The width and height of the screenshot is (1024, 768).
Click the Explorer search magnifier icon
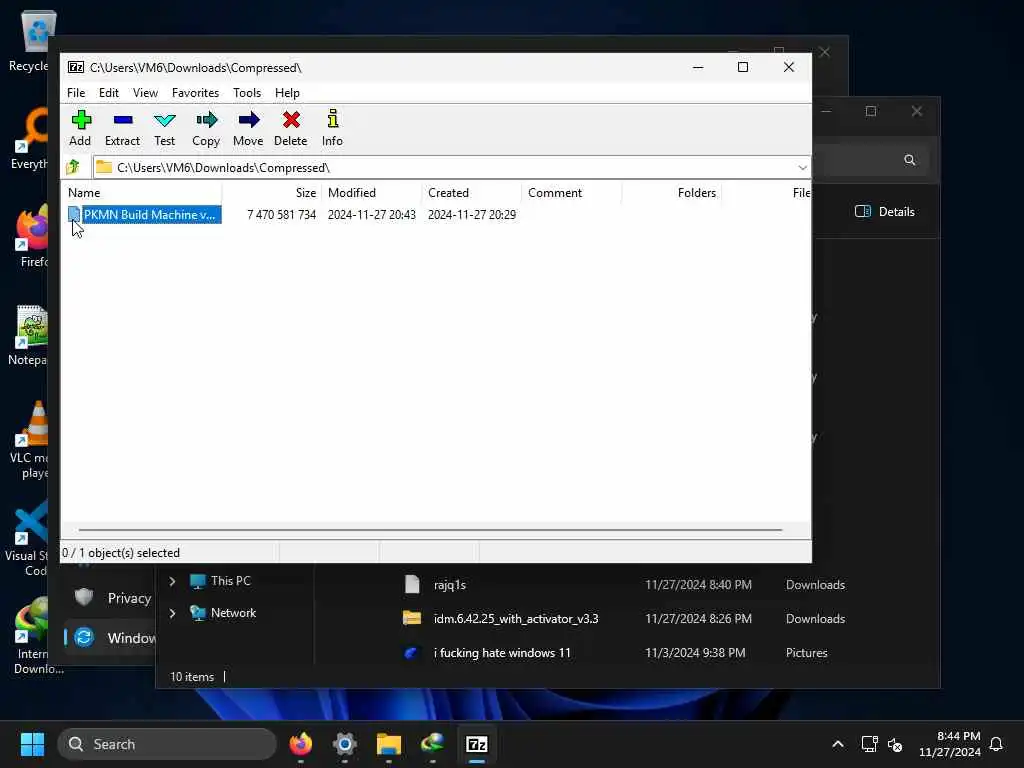click(x=909, y=160)
